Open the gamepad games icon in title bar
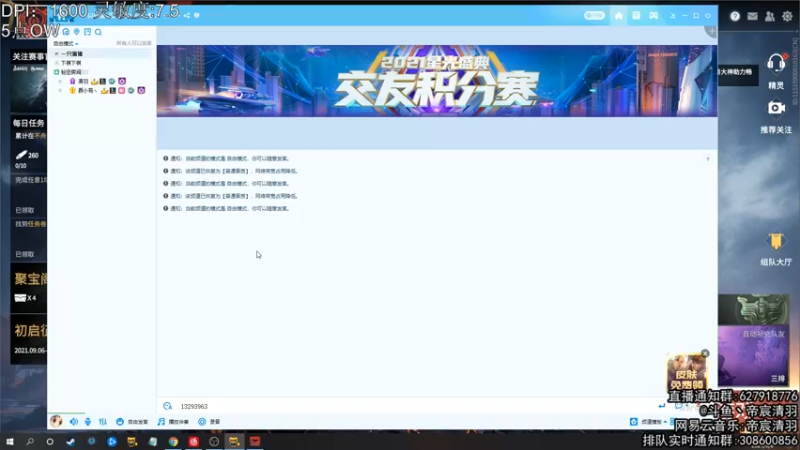Screen dimensions: 800x450 coord(654,16)
